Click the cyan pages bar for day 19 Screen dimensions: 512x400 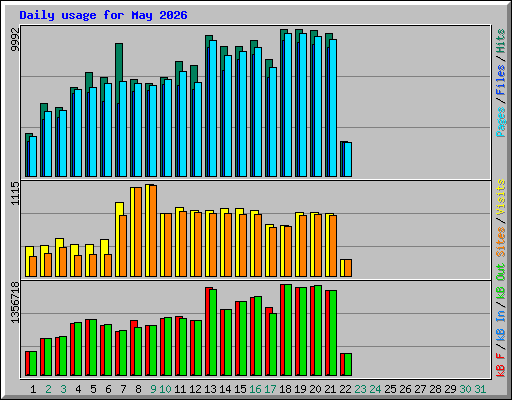coord(303,105)
